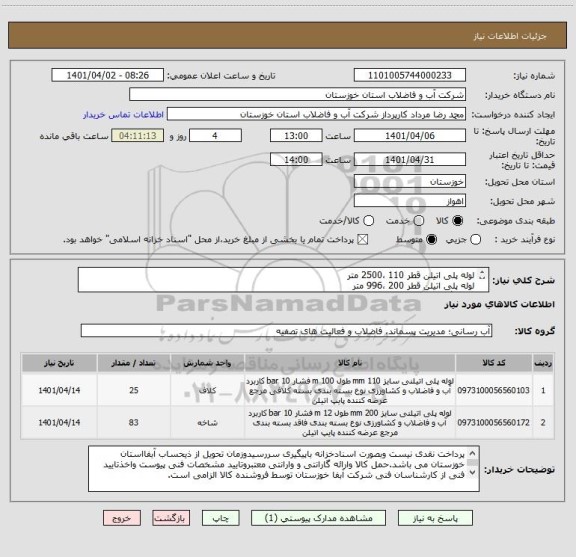Viewport: 576px width, 557px height.
Task: Click the request creator field
Action: click(316, 114)
